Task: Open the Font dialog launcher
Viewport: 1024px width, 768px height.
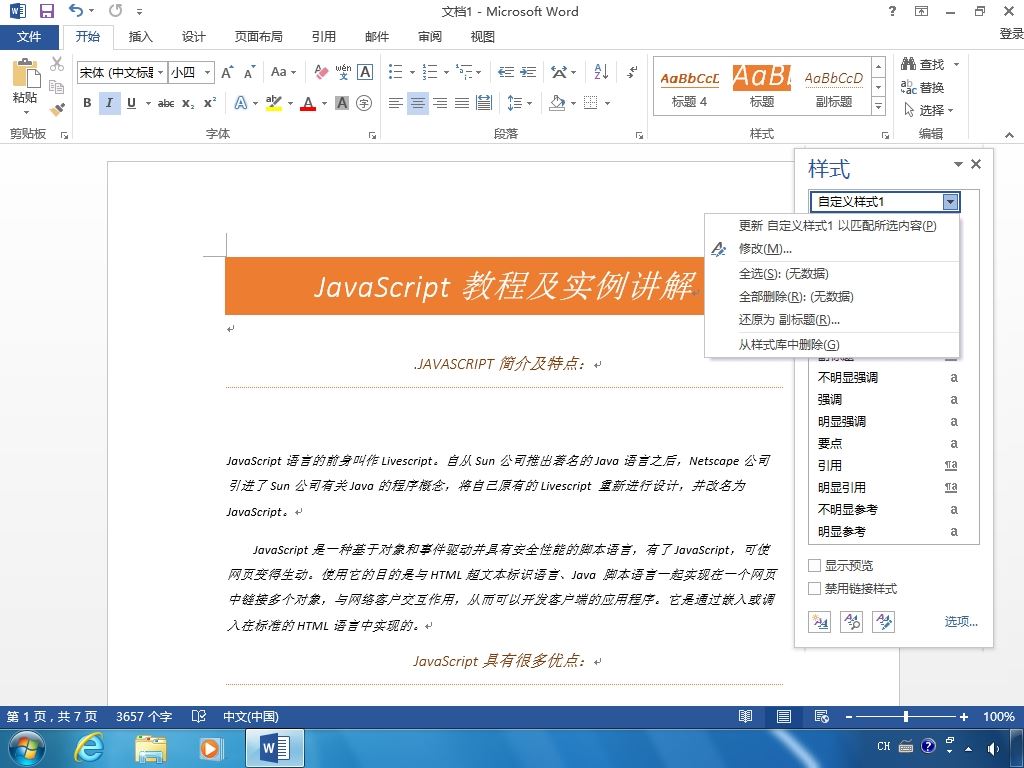Action: click(x=372, y=135)
